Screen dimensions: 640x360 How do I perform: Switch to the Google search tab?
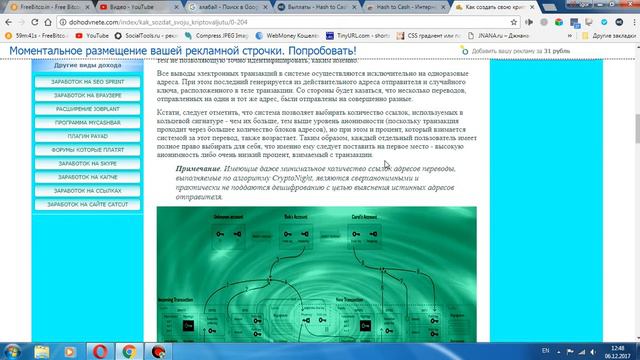(x=228, y=7)
